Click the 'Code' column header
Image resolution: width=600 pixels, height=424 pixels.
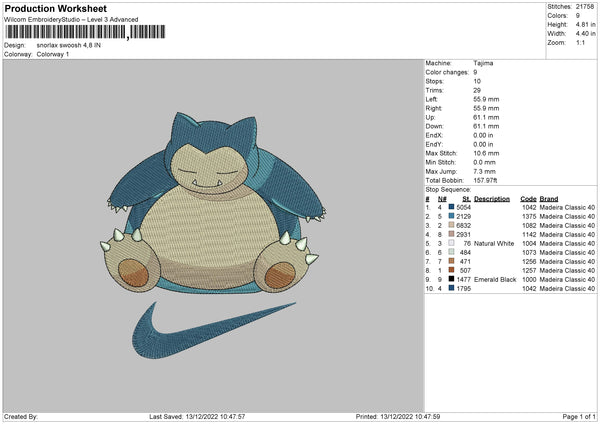[x=528, y=199]
